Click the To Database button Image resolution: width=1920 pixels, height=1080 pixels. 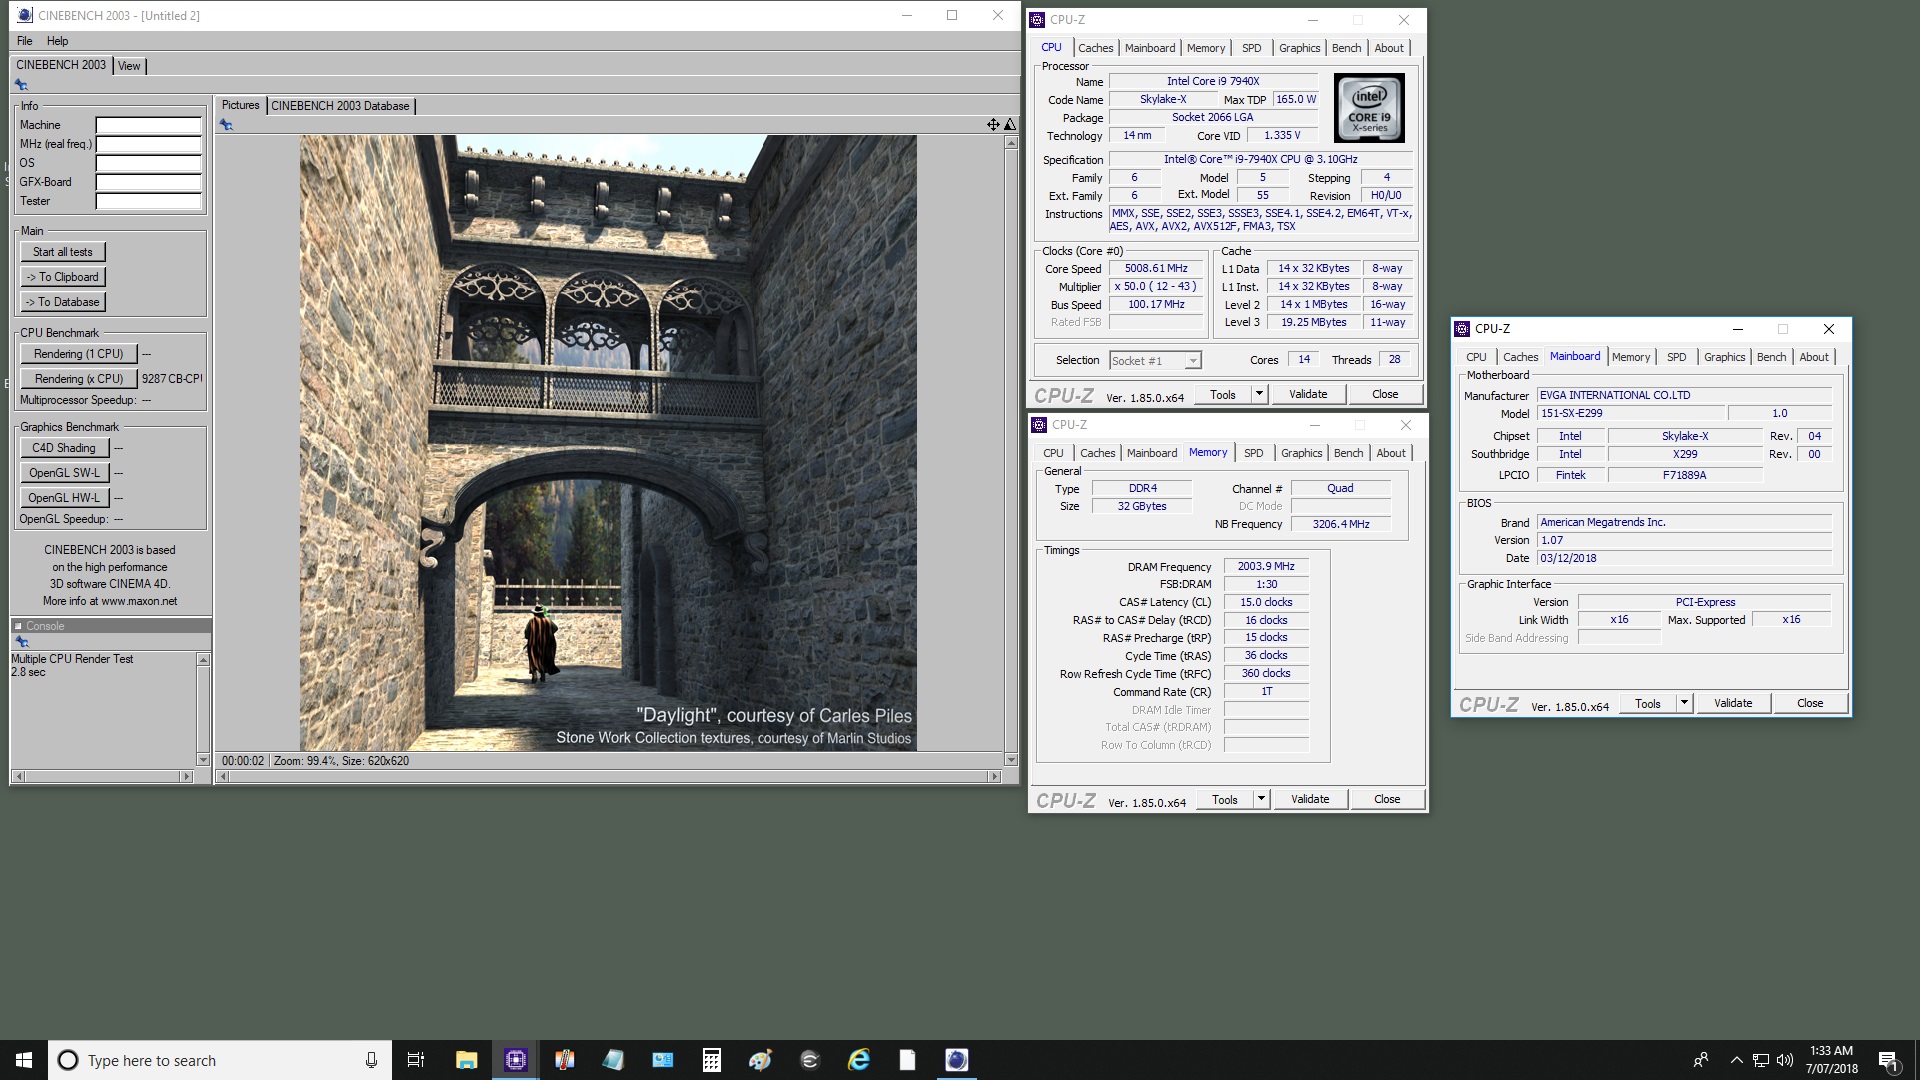pos(63,302)
